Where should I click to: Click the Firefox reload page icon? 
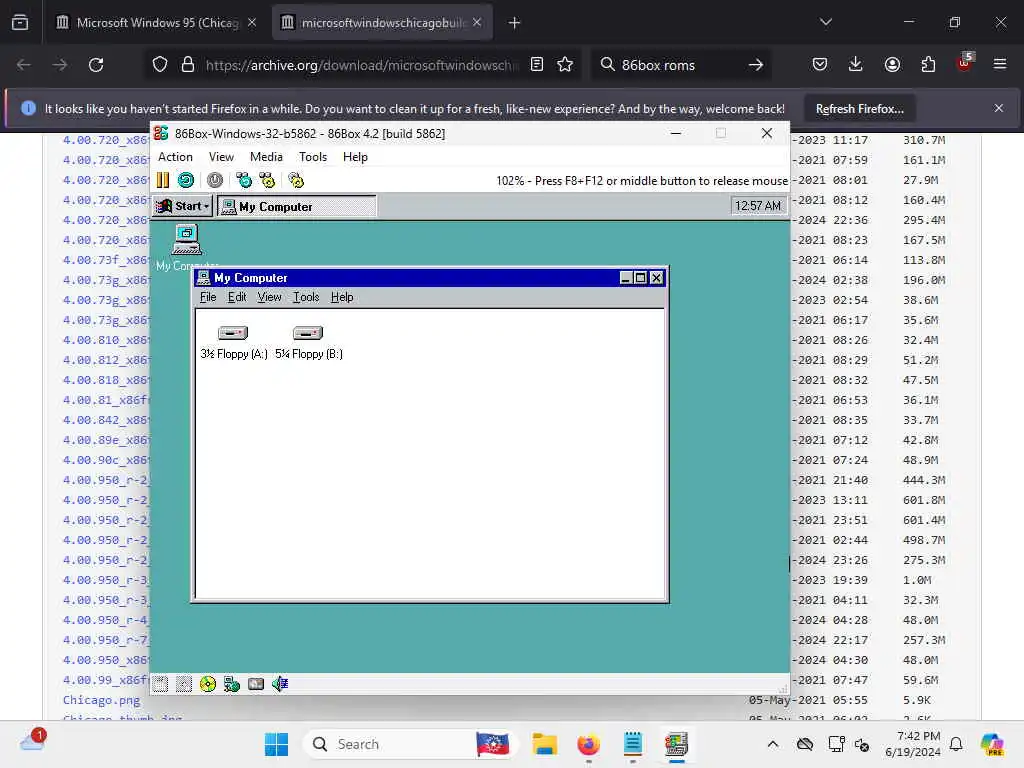point(96,65)
